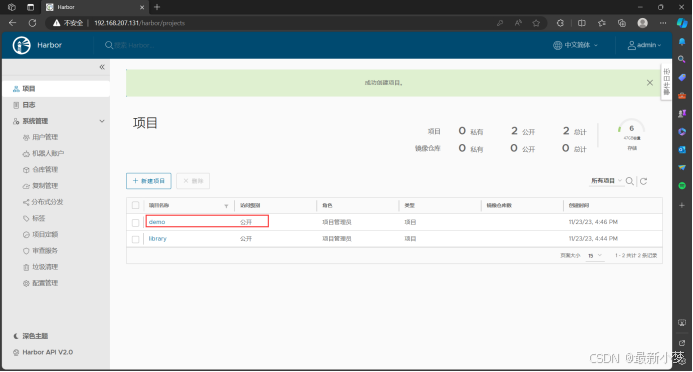Open Outlook in the Edge sidebar
Image resolution: width=693 pixels, height=372 pixels.
click(682, 149)
